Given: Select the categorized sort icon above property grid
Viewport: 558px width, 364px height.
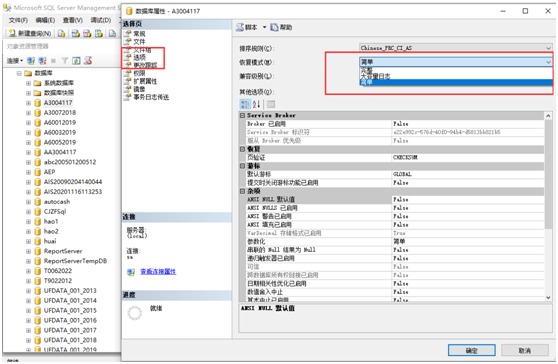Looking at the screenshot, I should [245, 104].
